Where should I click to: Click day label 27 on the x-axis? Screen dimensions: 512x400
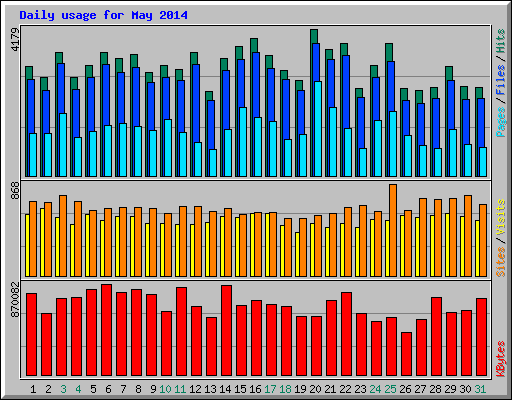click(420, 389)
